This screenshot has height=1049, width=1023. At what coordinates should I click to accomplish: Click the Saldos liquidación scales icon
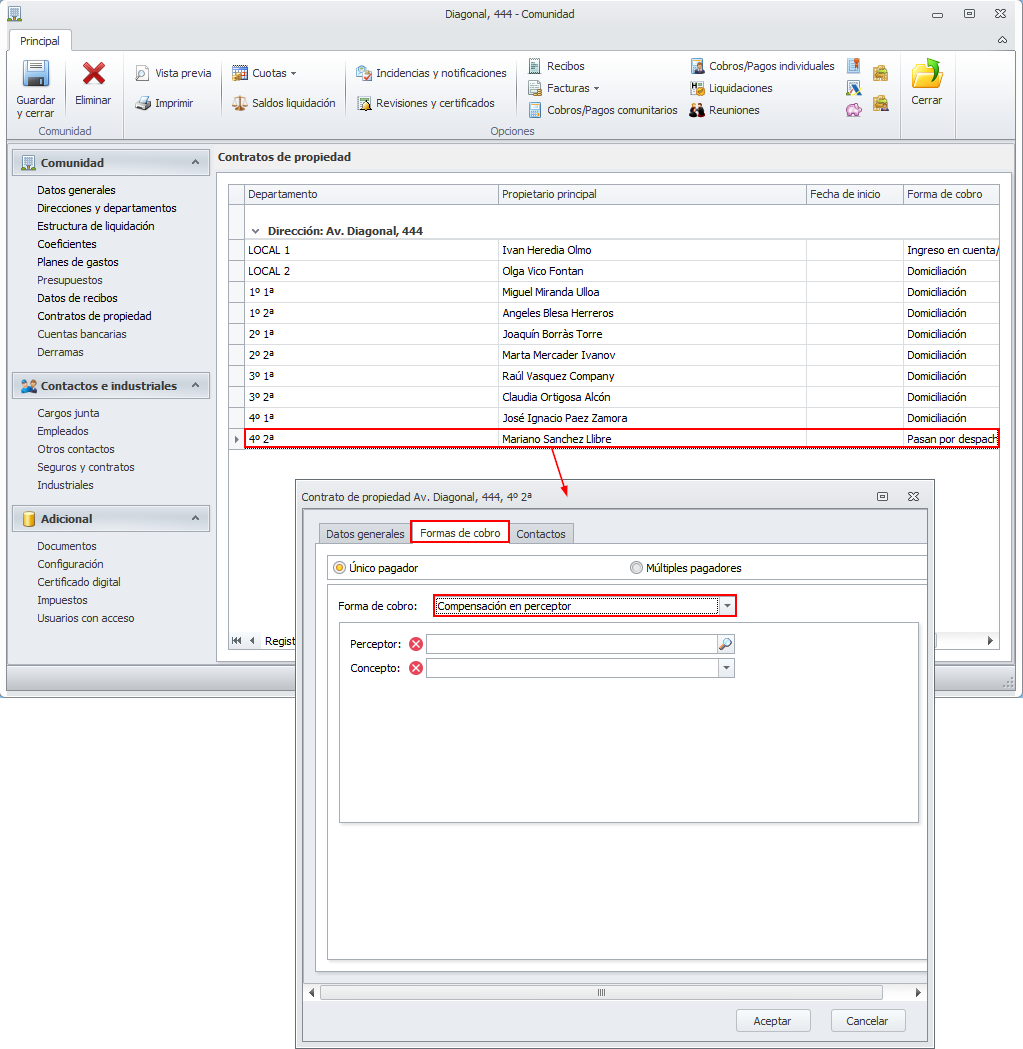click(240, 103)
